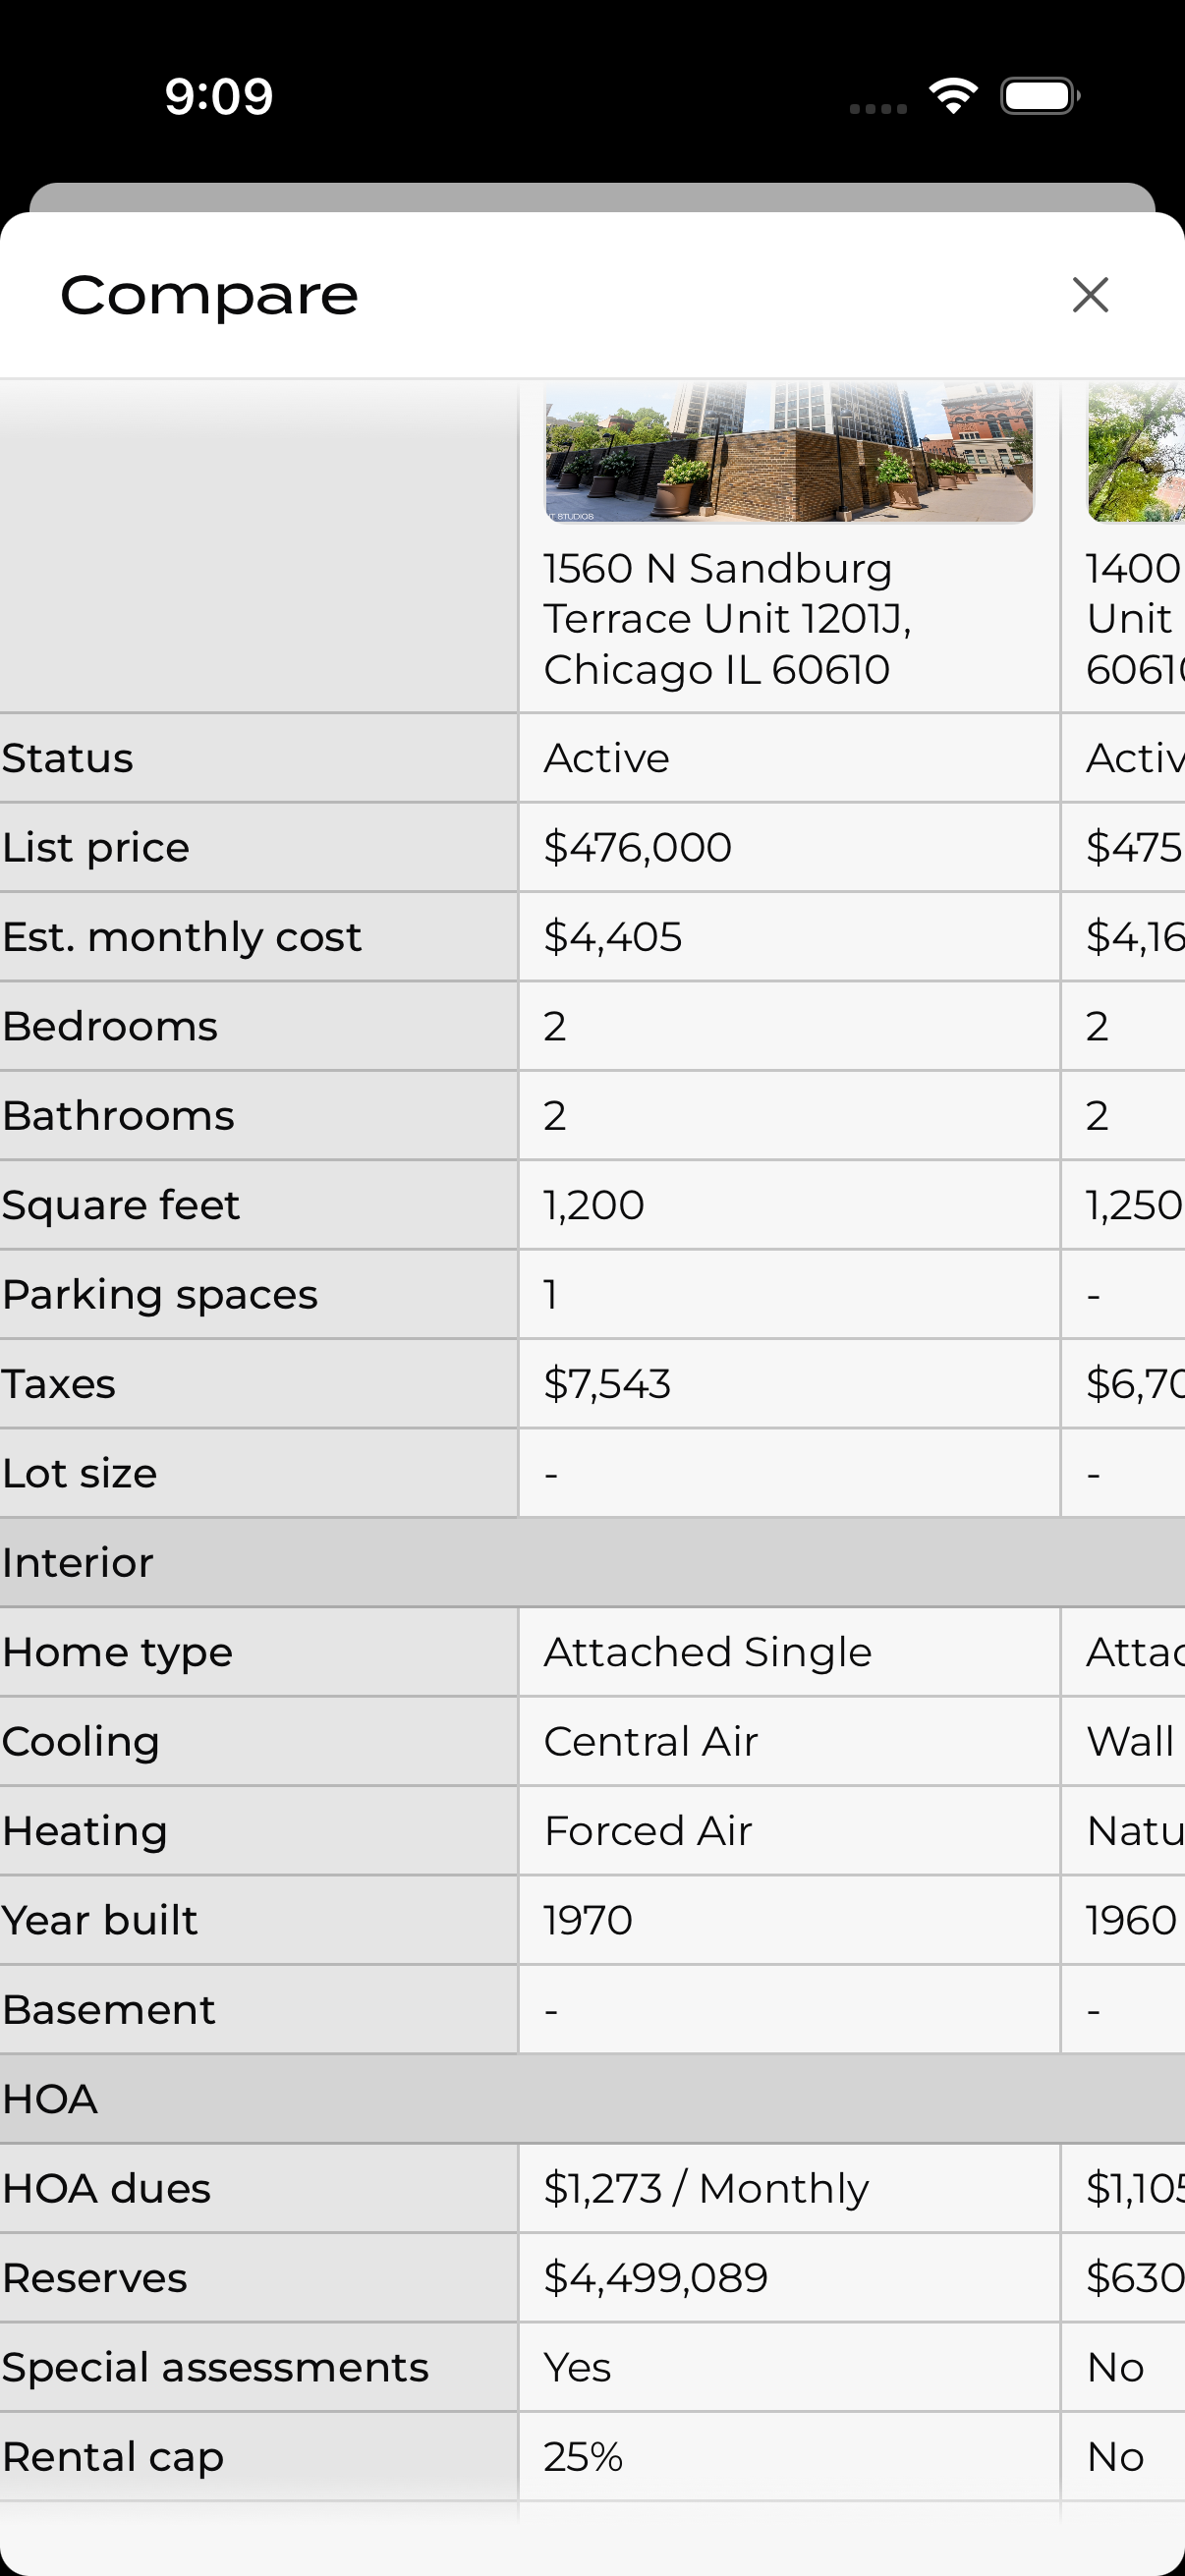Viewport: 1185px width, 2576px height.
Task: Open the 1560 N Sandburg Terrace photo
Action: pyautogui.click(x=788, y=453)
